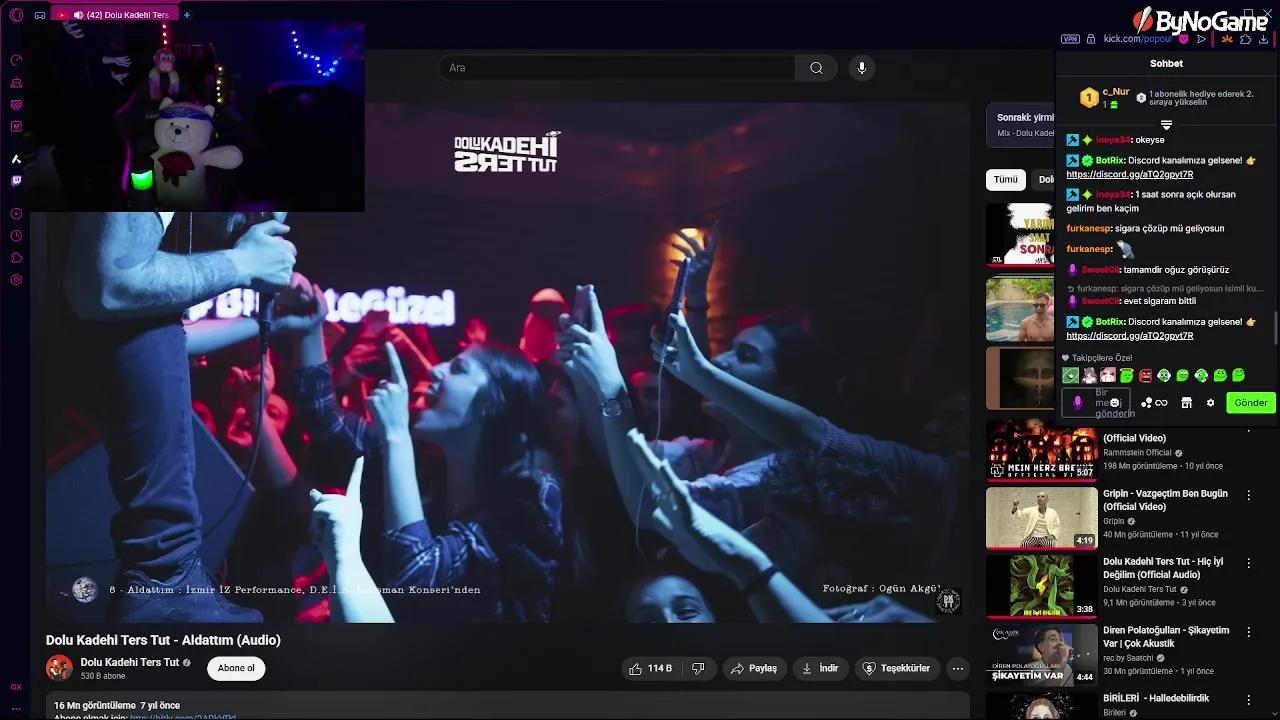Dislike the Aldattım video

(x=699, y=668)
